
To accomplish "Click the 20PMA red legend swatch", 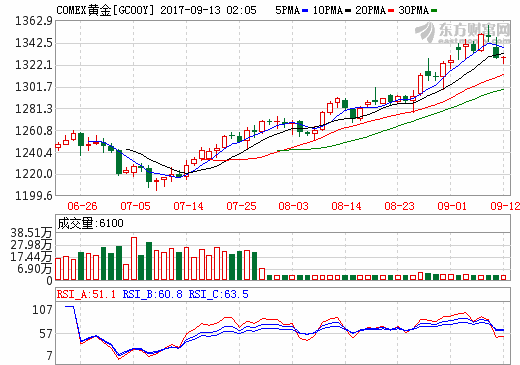I will pyautogui.click(x=391, y=11).
